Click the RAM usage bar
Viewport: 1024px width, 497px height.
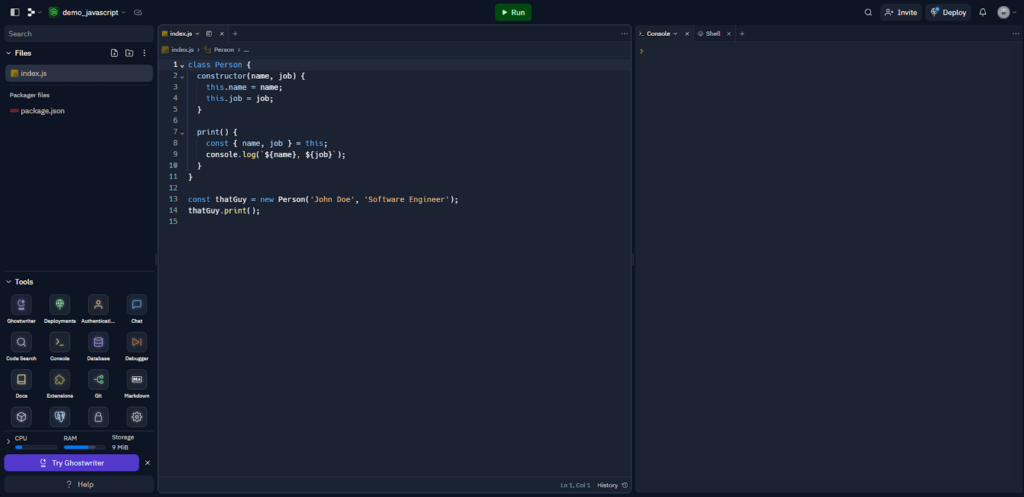point(84,447)
